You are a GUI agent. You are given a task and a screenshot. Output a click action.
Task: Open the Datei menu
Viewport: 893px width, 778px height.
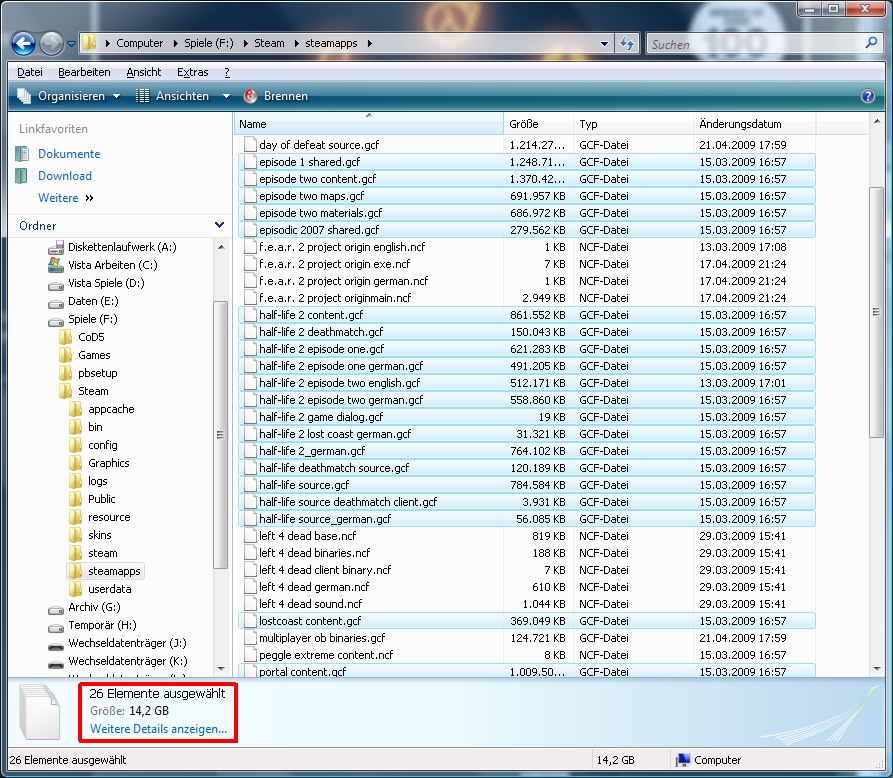[x=30, y=72]
